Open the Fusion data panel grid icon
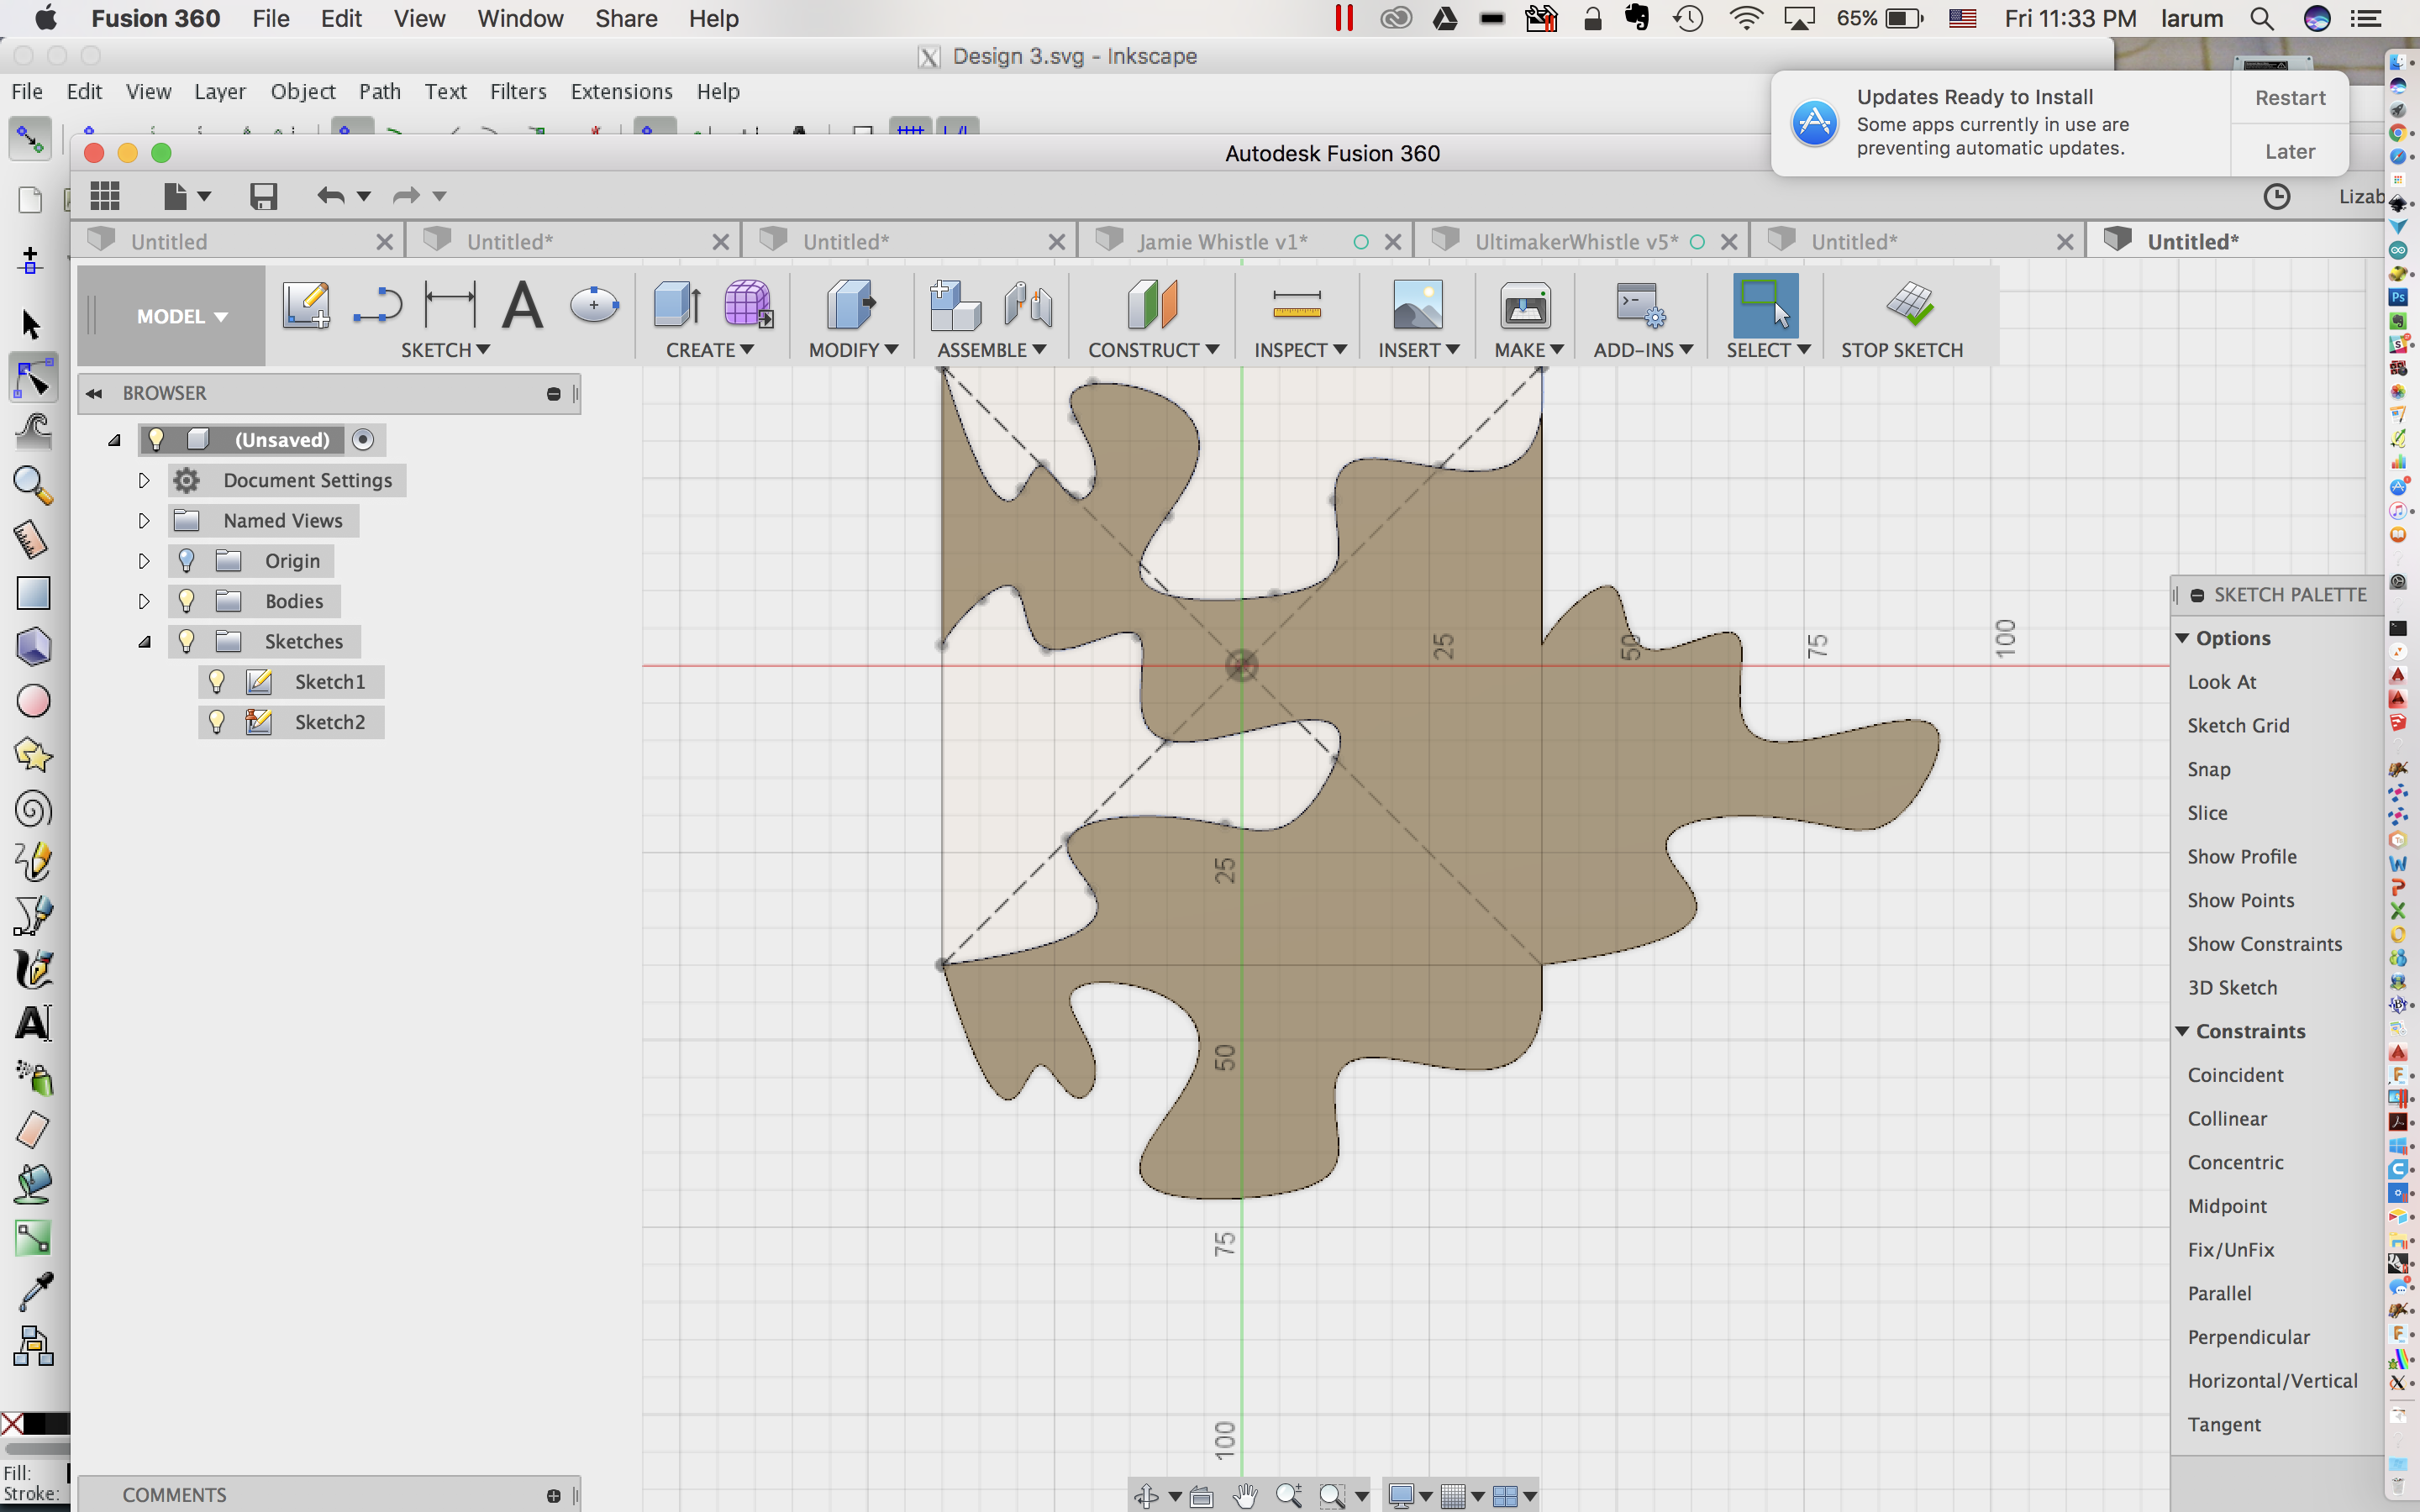This screenshot has width=2420, height=1512. 105,196
